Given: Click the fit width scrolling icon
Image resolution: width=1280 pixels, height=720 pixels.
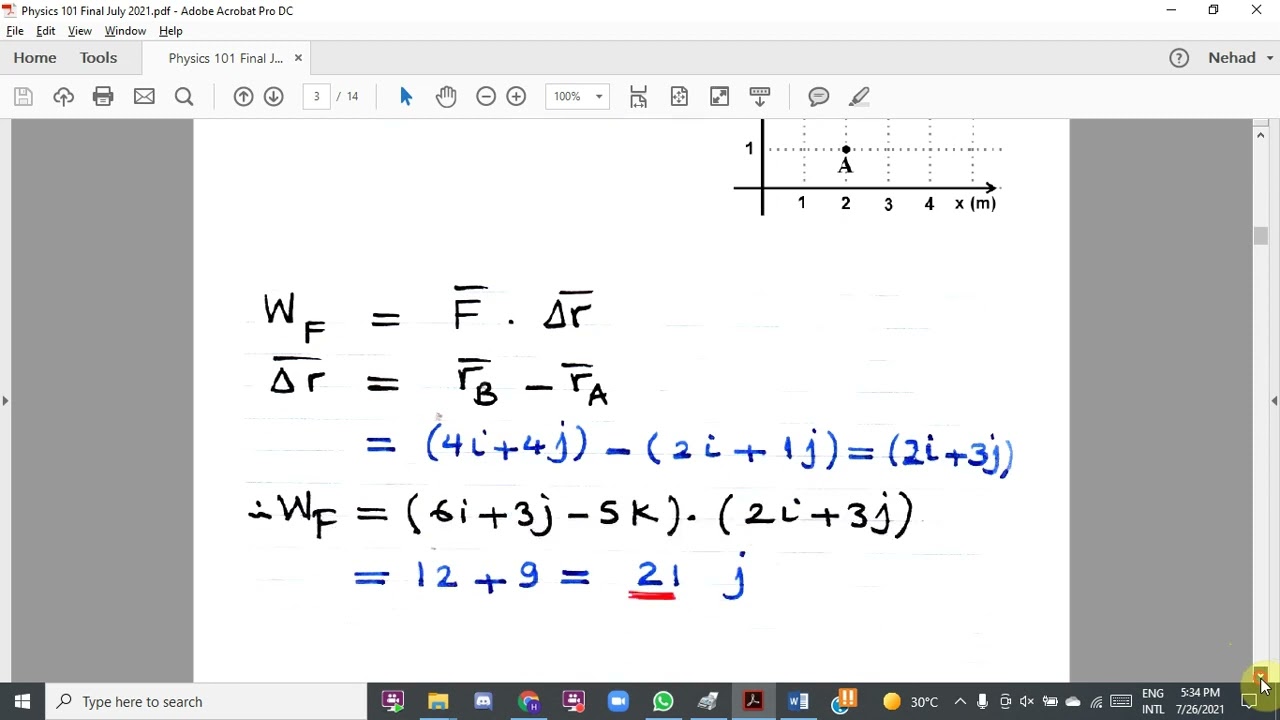Looking at the screenshot, I should coord(638,96).
